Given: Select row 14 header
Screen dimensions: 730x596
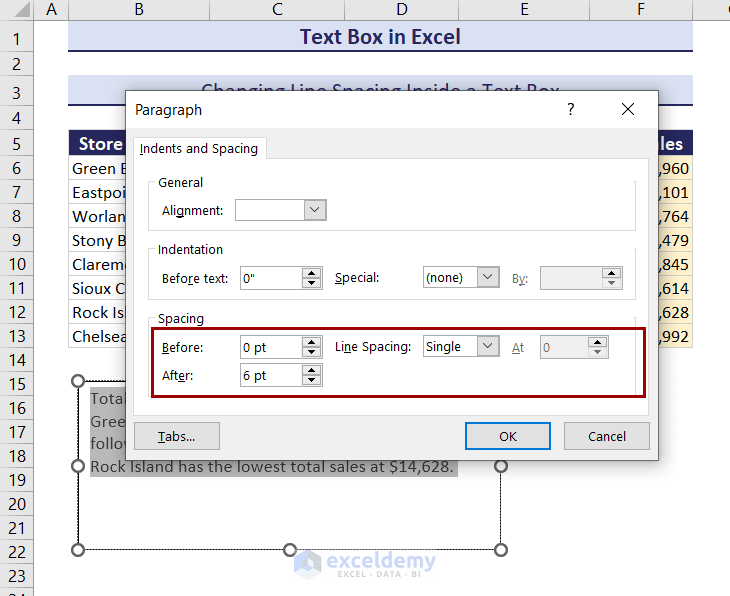Looking at the screenshot, I should pyautogui.click(x=17, y=360).
